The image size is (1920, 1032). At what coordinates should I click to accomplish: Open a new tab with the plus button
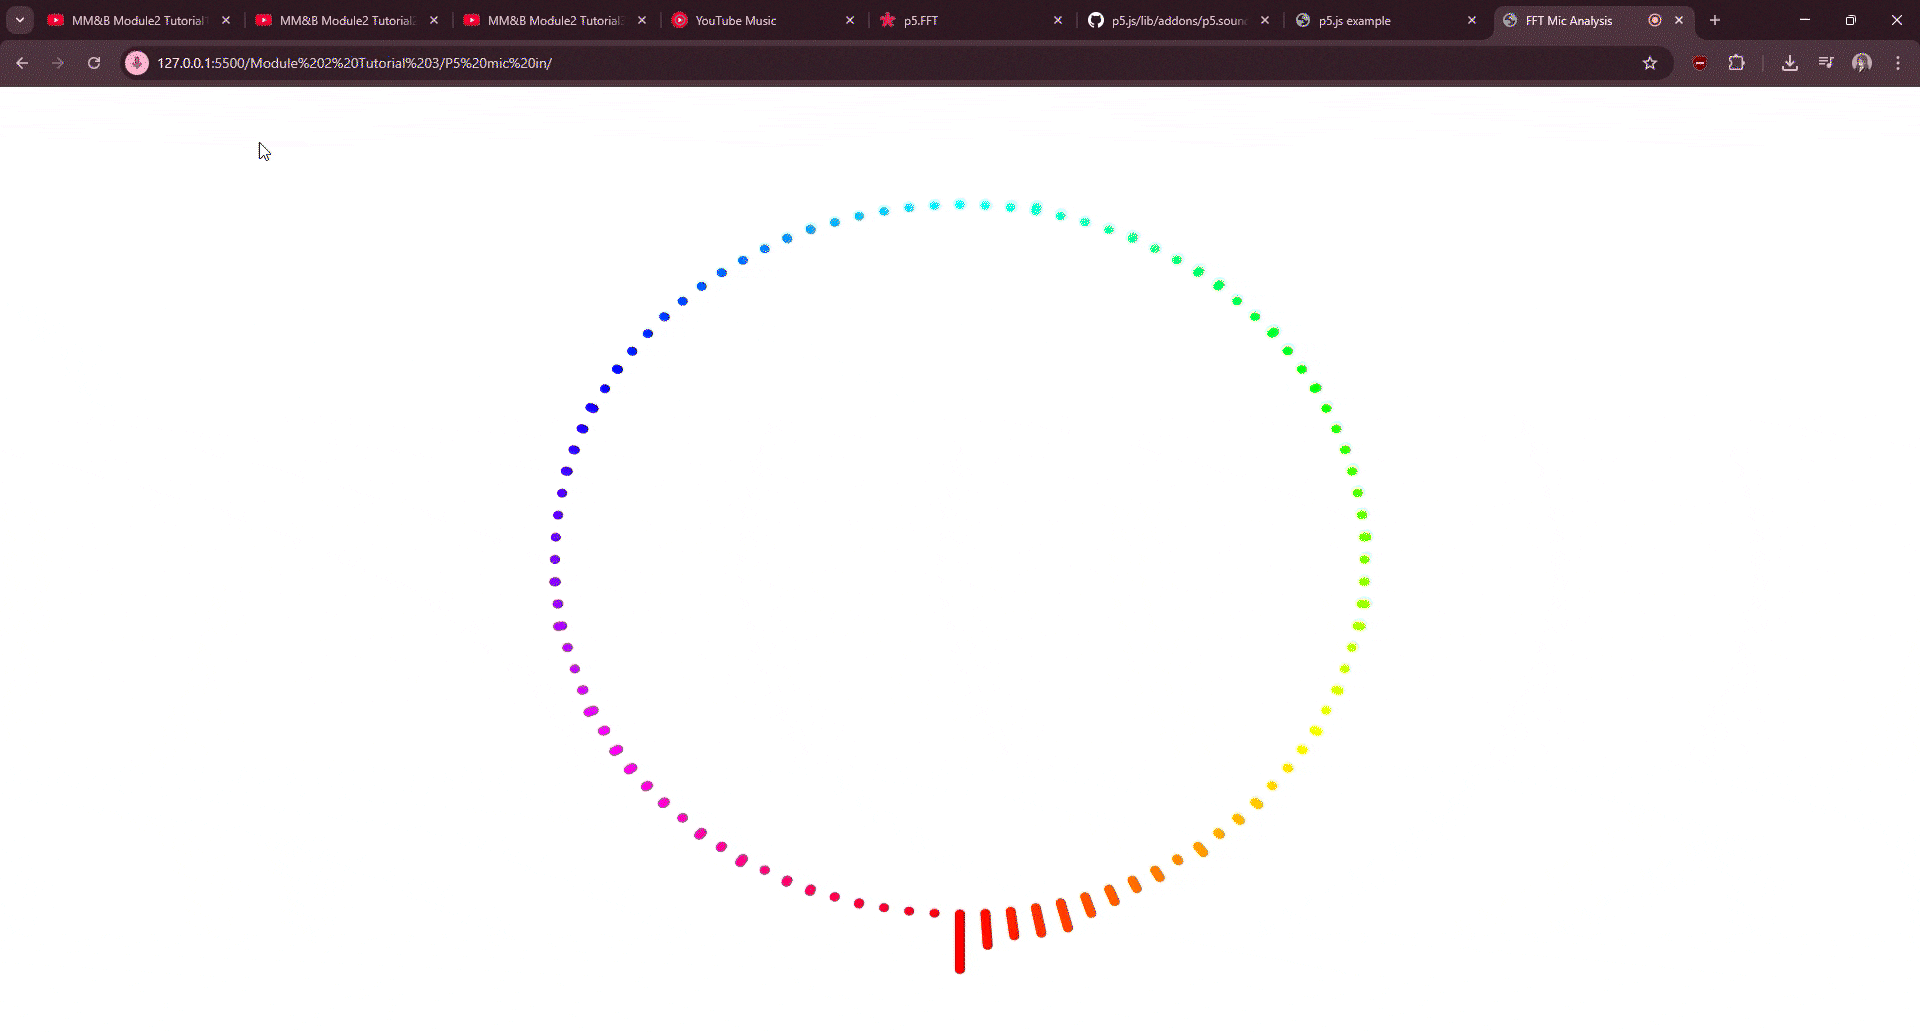coord(1715,20)
